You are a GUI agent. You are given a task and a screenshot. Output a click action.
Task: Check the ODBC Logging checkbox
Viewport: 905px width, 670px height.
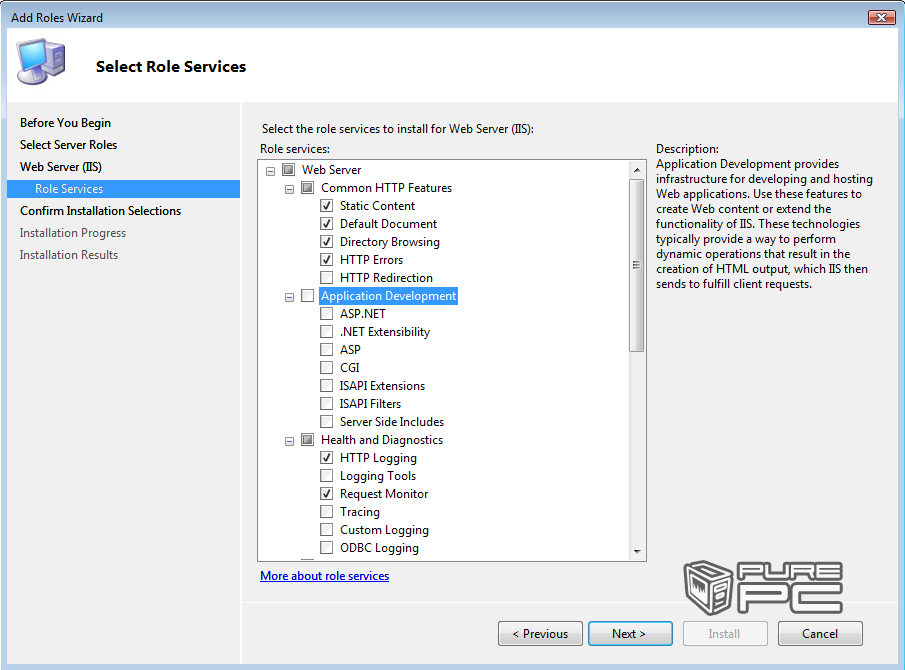(327, 547)
